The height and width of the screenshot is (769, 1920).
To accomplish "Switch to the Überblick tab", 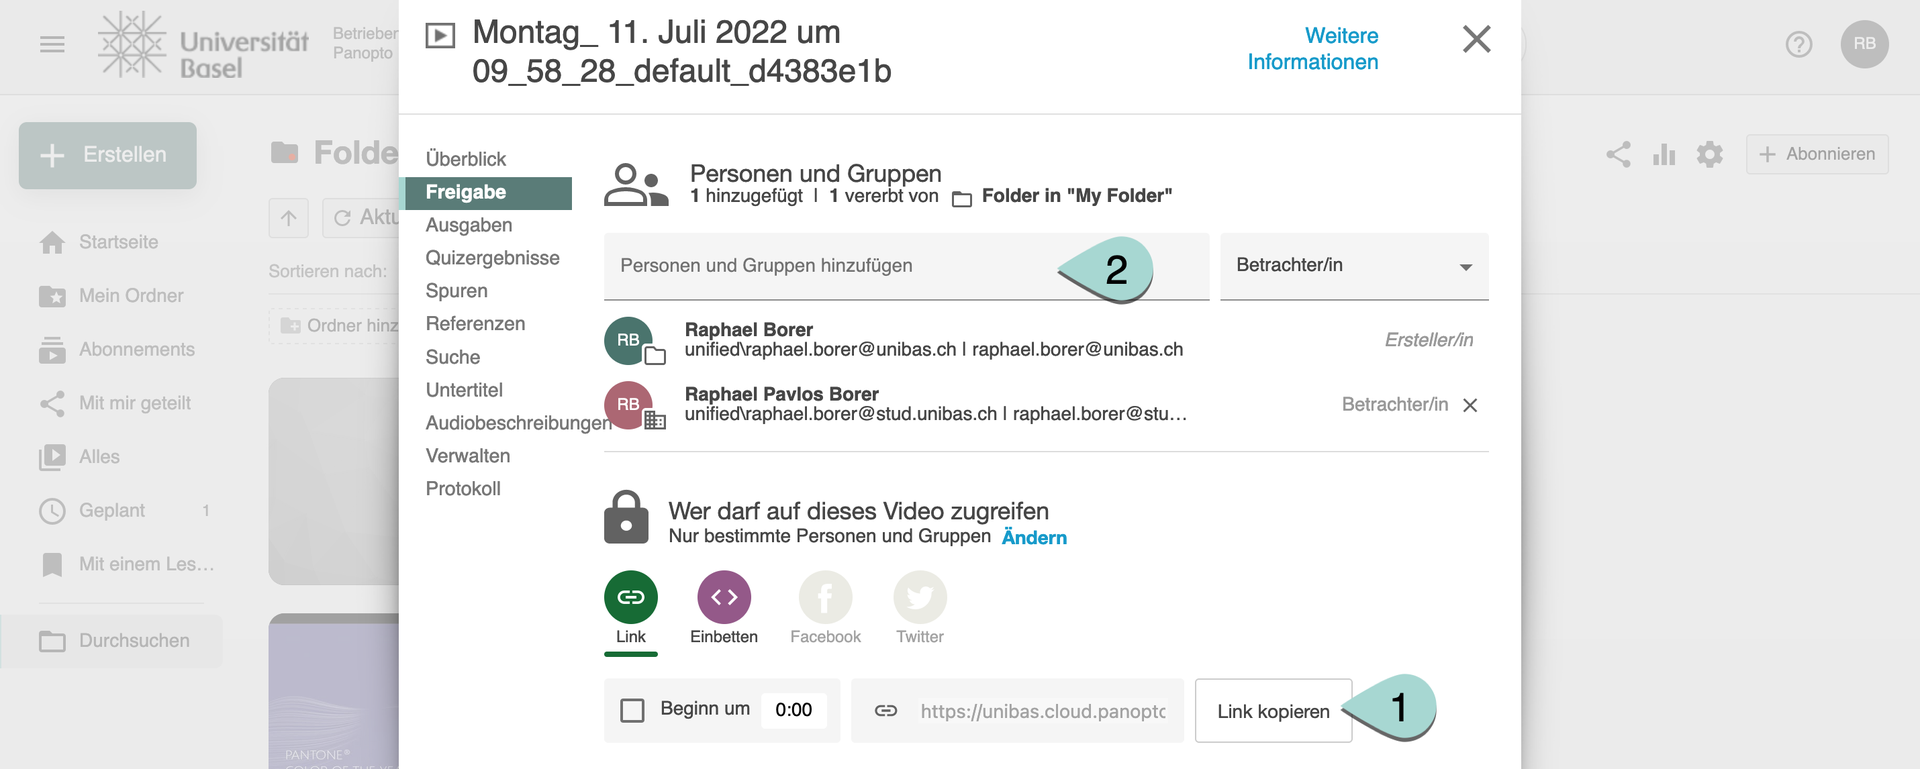I will tap(466, 159).
